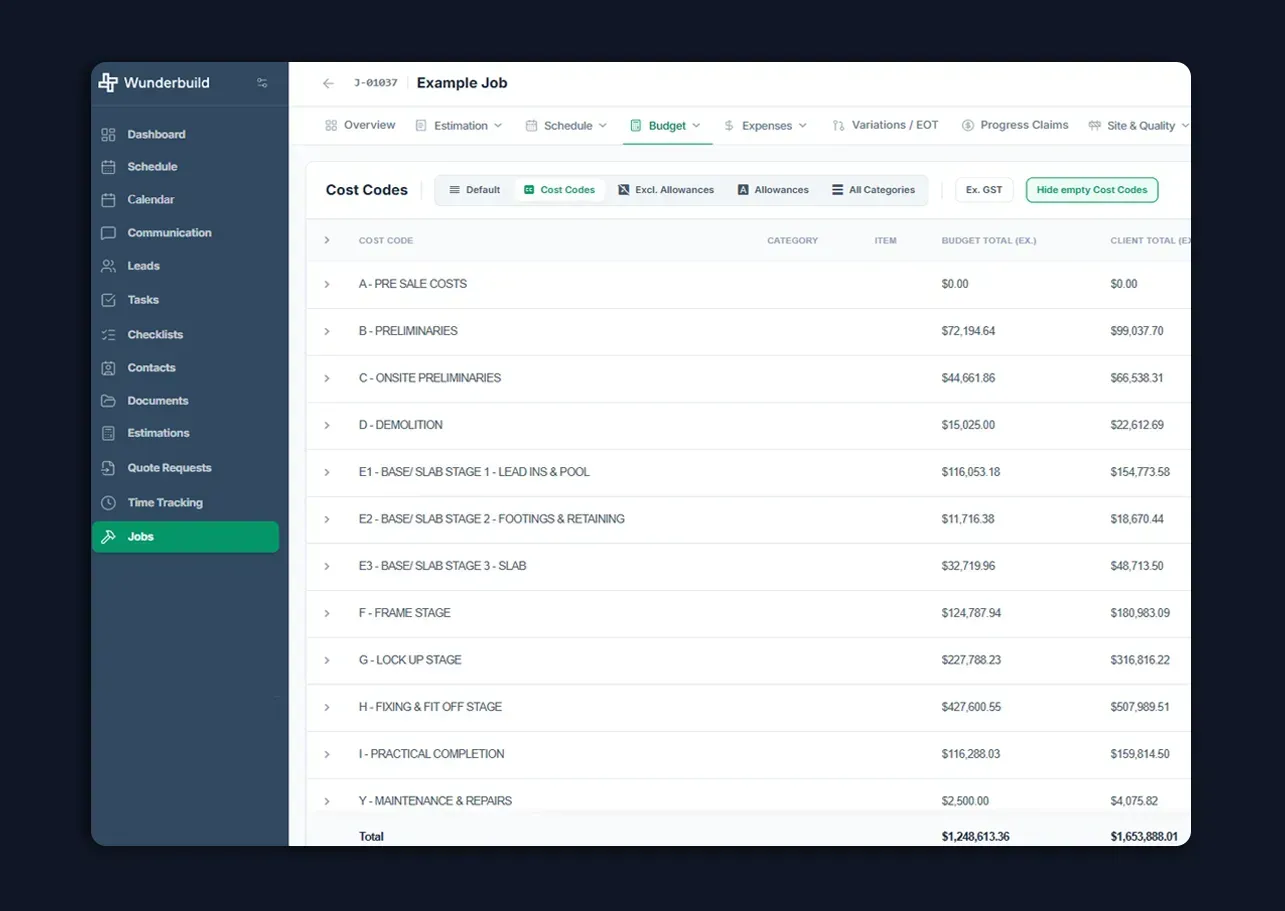Toggle the Ex. GST option
Image resolution: width=1285 pixels, height=911 pixels.
[x=984, y=190]
